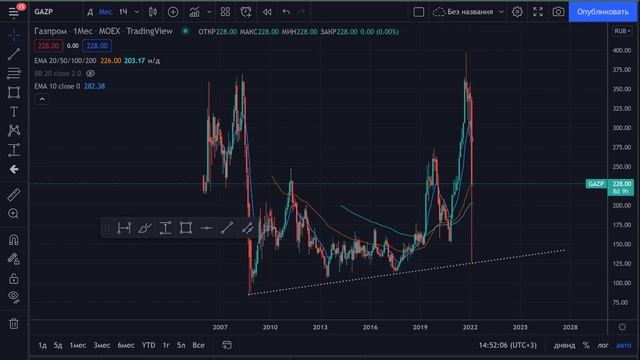Set the YTD date range
Image resolution: width=640 pixels, height=360 pixels.
[148, 345]
